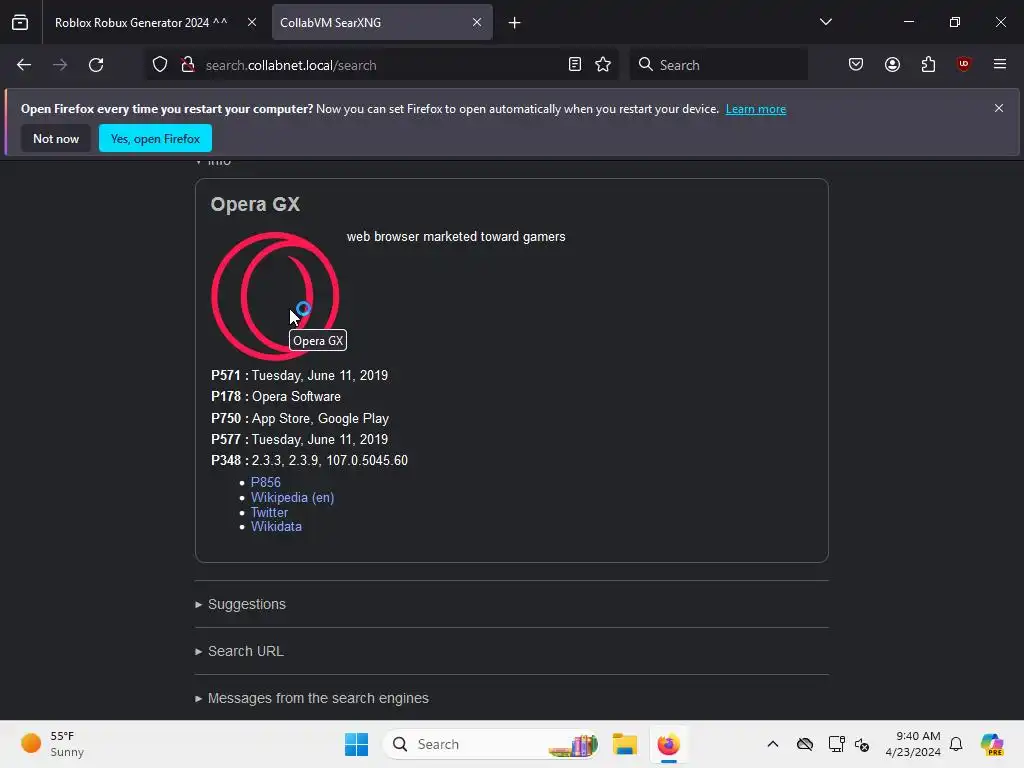This screenshot has width=1024, height=768.
Task: Open the clock showing 9:40 AM
Action: coord(912,744)
